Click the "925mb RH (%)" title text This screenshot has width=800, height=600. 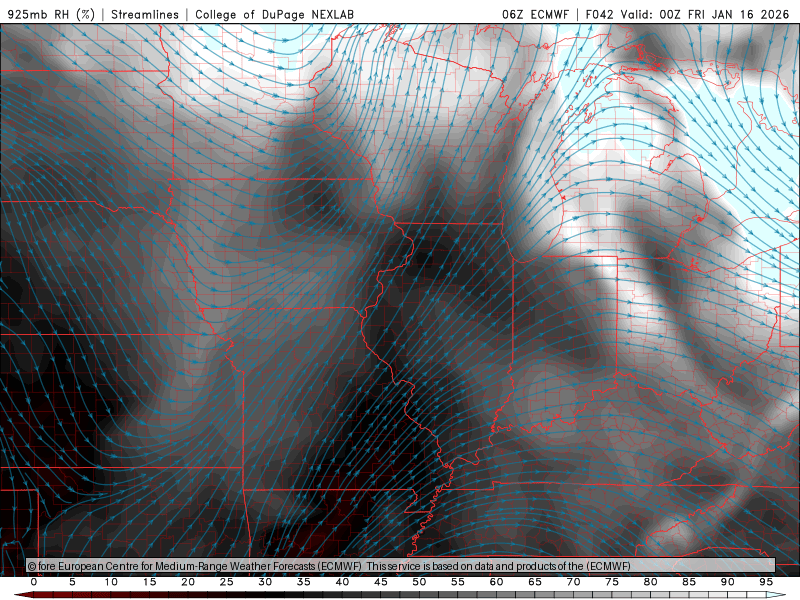pos(51,14)
